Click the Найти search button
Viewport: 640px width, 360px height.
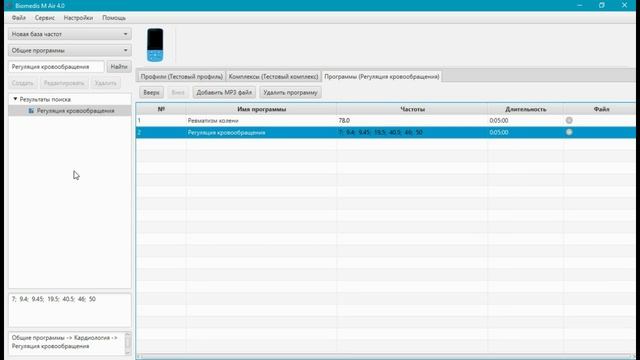[x=119, y=67]
